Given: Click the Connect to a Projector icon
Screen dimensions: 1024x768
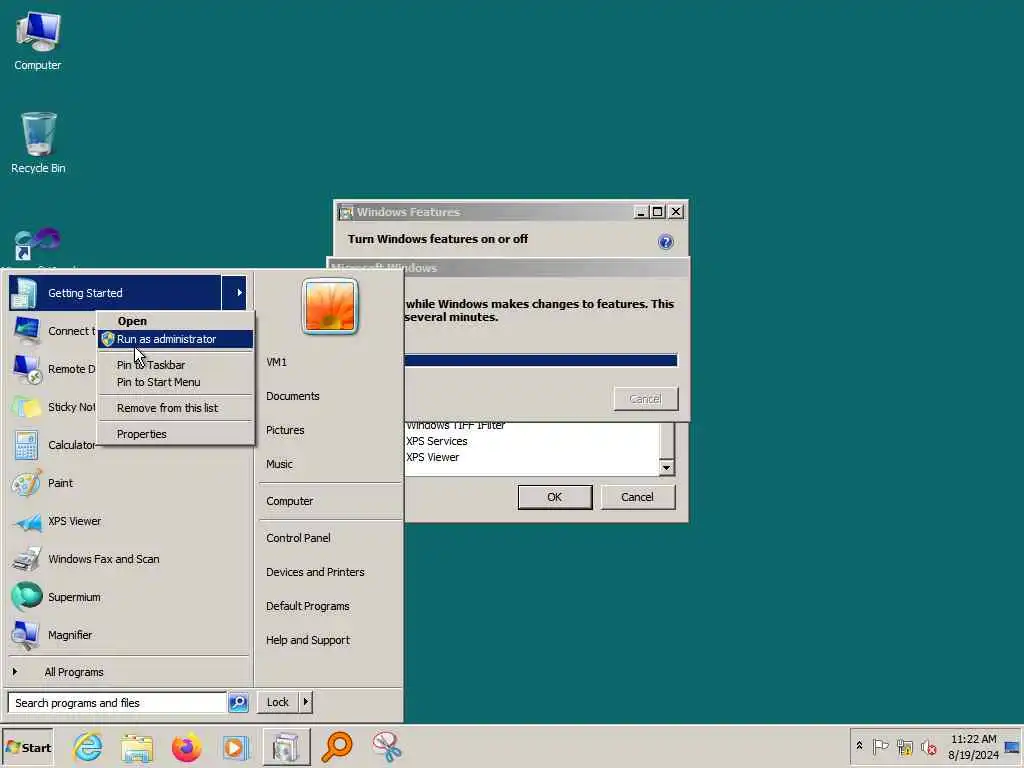Looking at the screenshot, I should pos(26,330).
